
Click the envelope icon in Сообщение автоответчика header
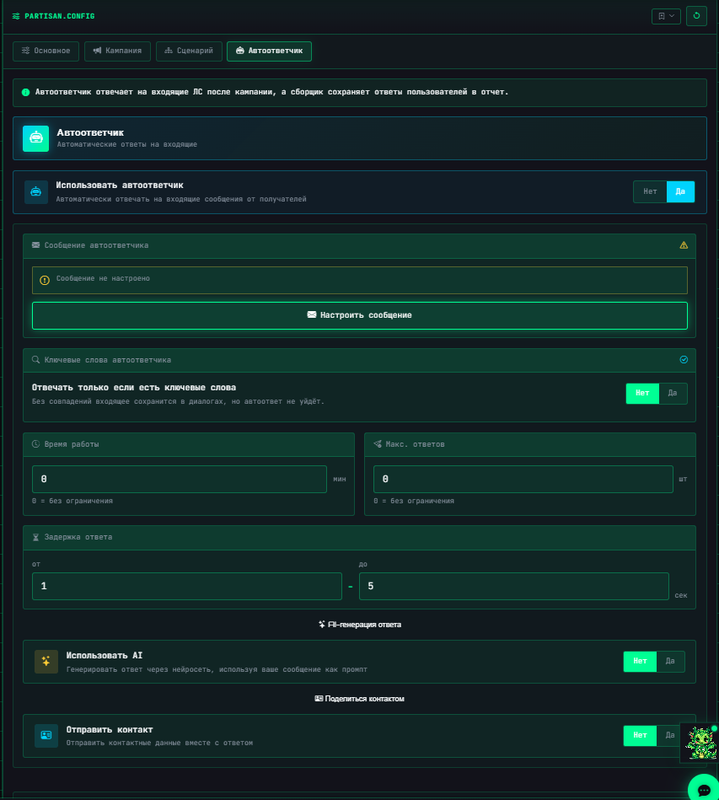point(36,245)
